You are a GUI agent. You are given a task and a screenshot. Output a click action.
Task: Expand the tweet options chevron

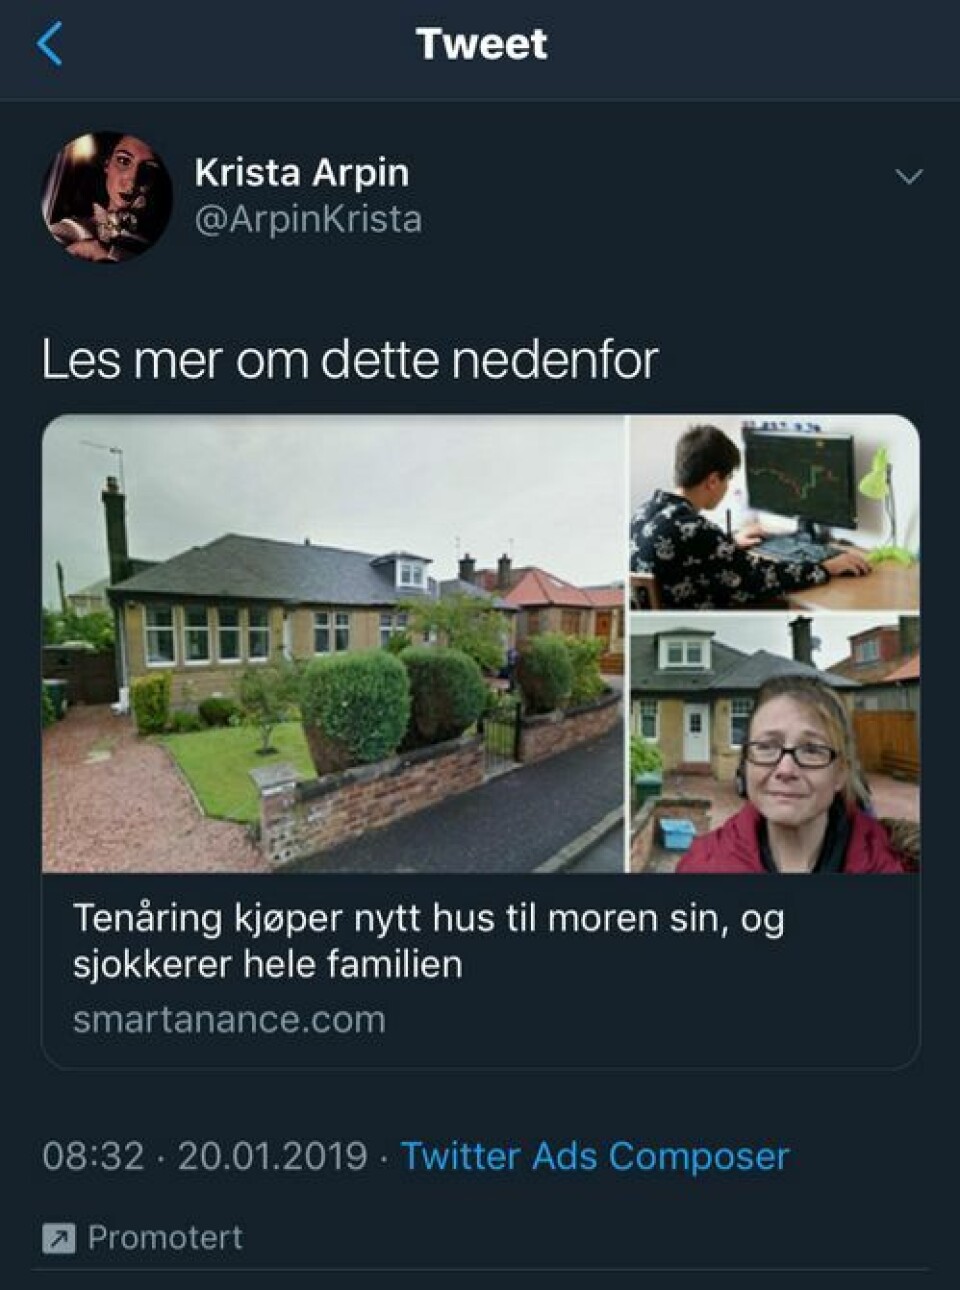[908, 177]
